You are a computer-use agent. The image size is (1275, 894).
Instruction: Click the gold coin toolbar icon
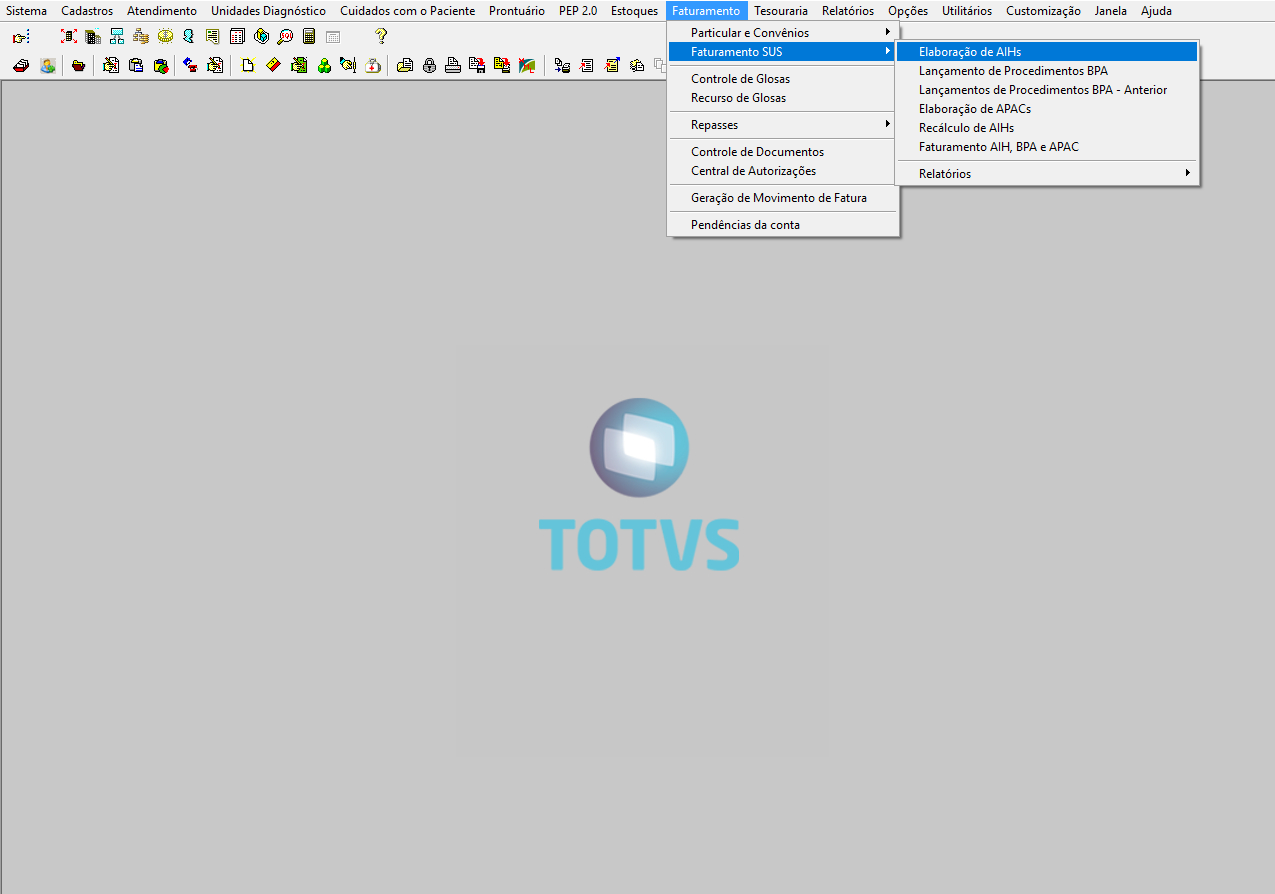pyautogui.click(x=165, y=37)
